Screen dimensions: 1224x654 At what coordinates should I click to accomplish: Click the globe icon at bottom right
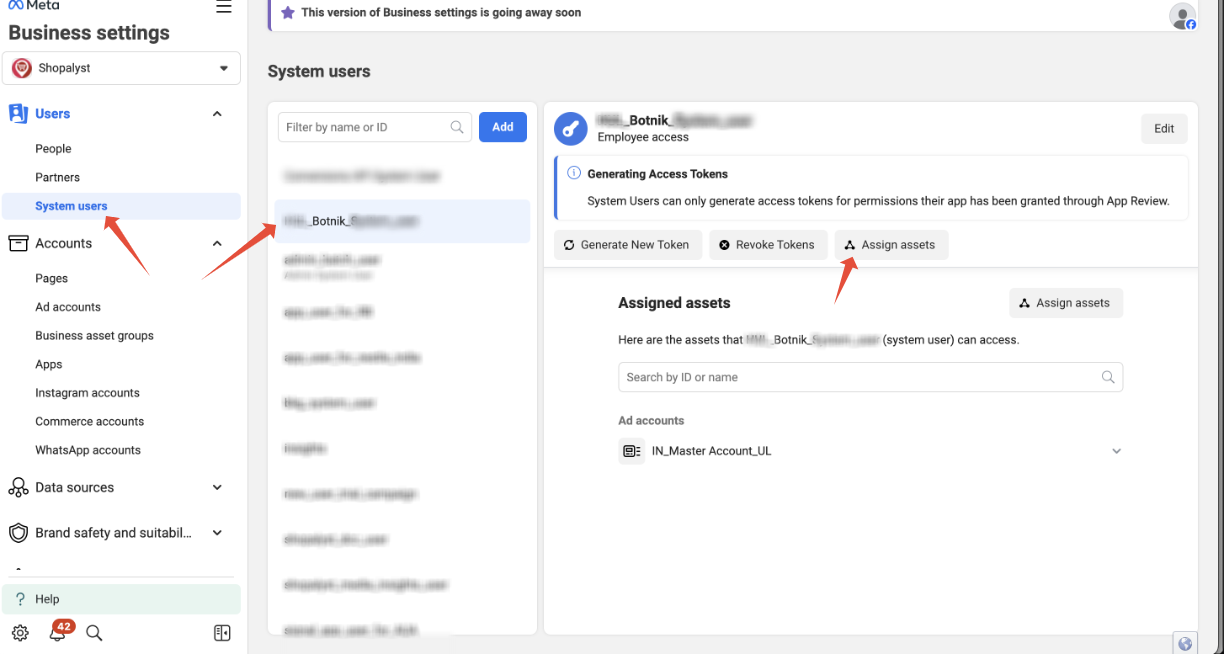1185,644
